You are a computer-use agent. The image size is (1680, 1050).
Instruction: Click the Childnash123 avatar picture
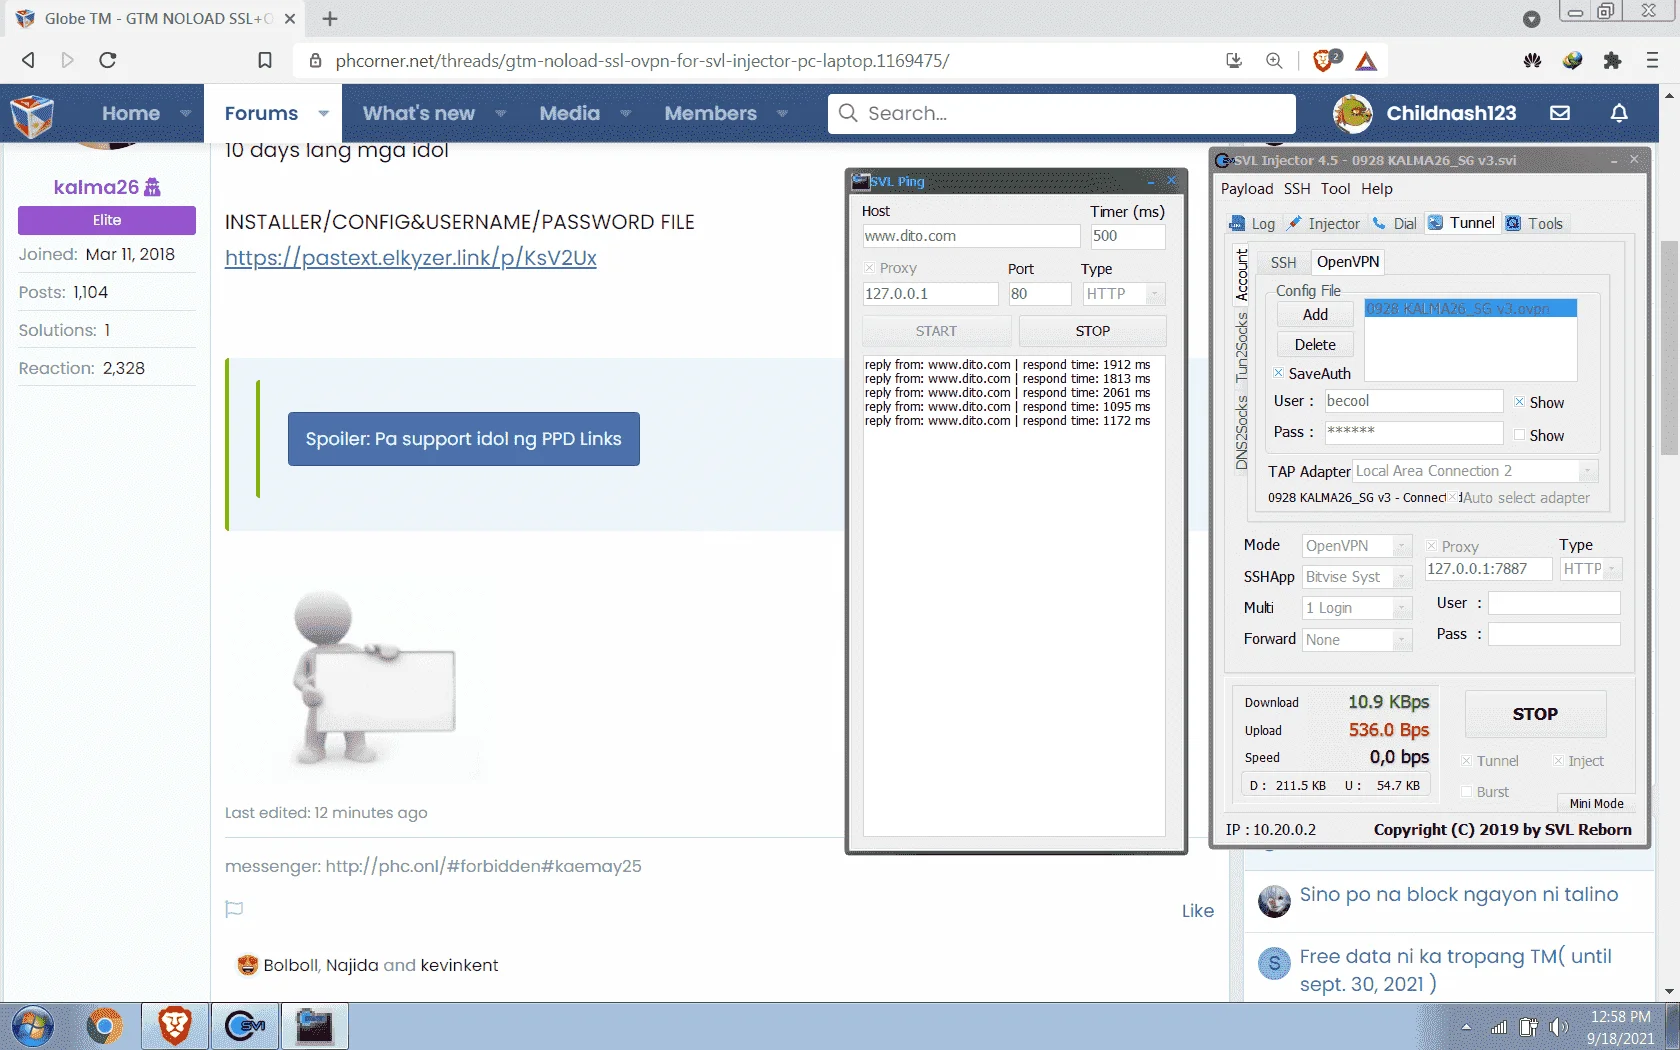pos(1353,113)
